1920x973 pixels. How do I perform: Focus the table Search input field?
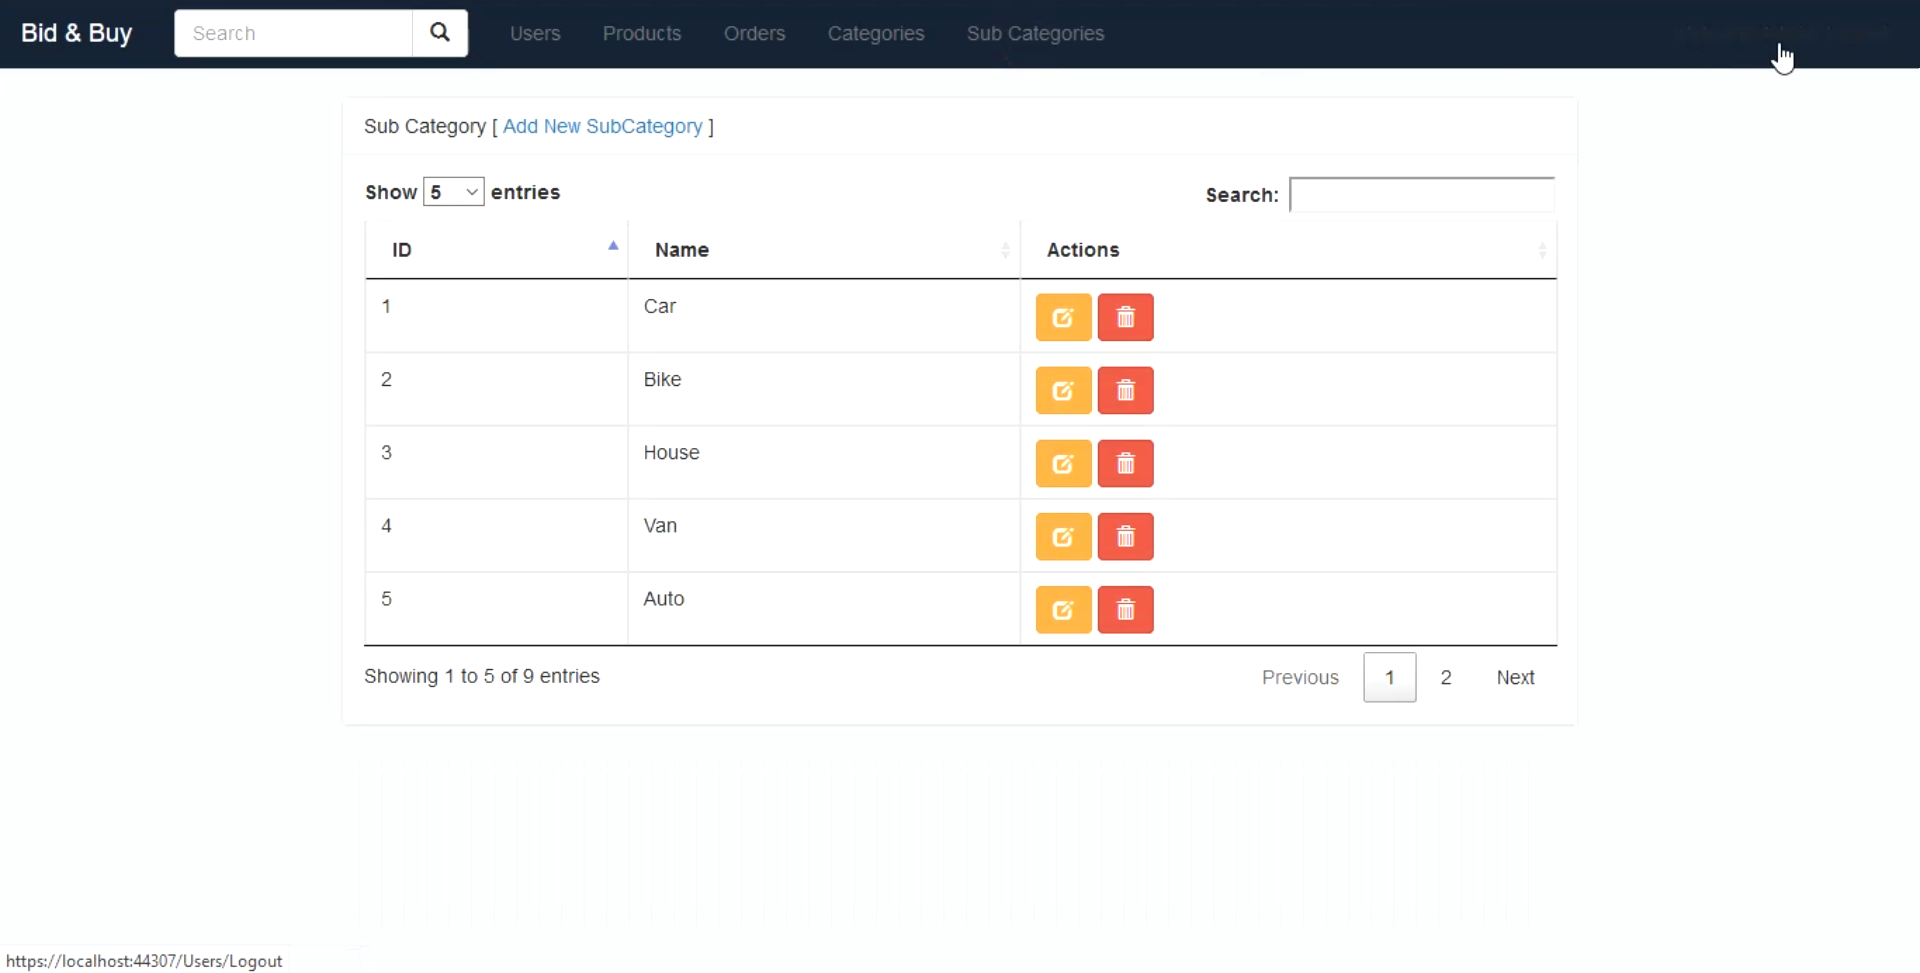[x=1421, y=195]
